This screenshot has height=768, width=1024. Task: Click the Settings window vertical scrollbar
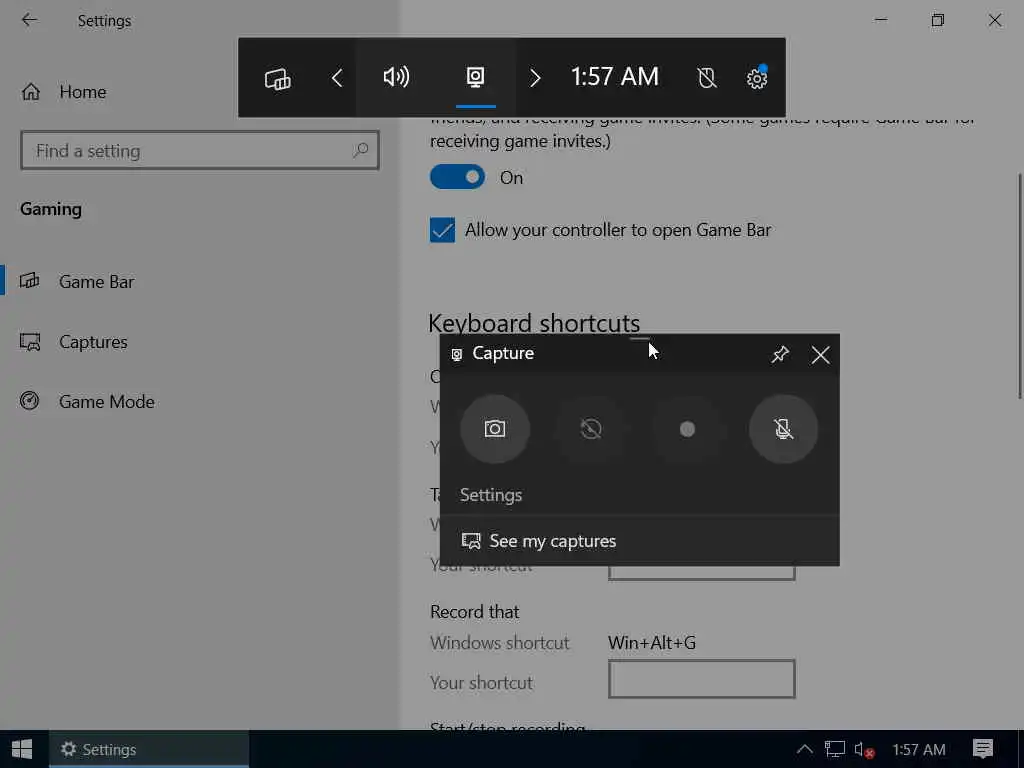point(1019,286)
